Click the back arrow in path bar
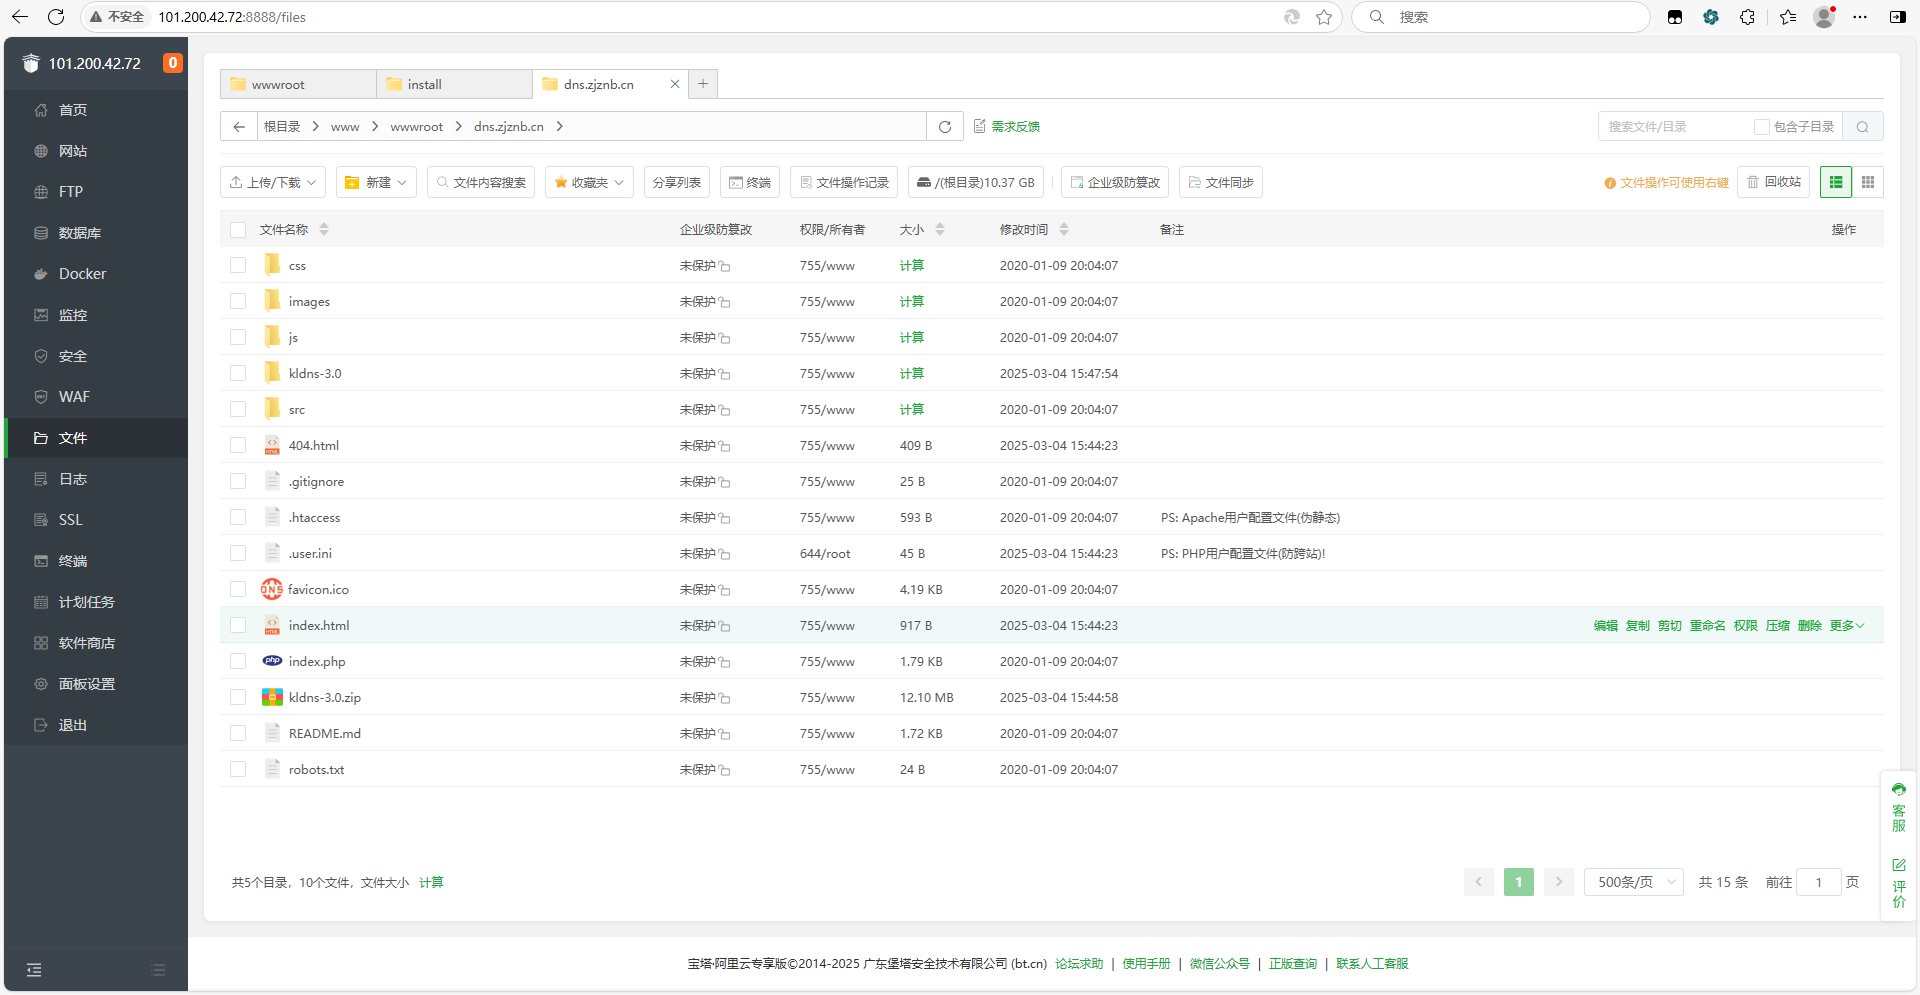This screenshot has width=1920, height=995. click(239, 127)
